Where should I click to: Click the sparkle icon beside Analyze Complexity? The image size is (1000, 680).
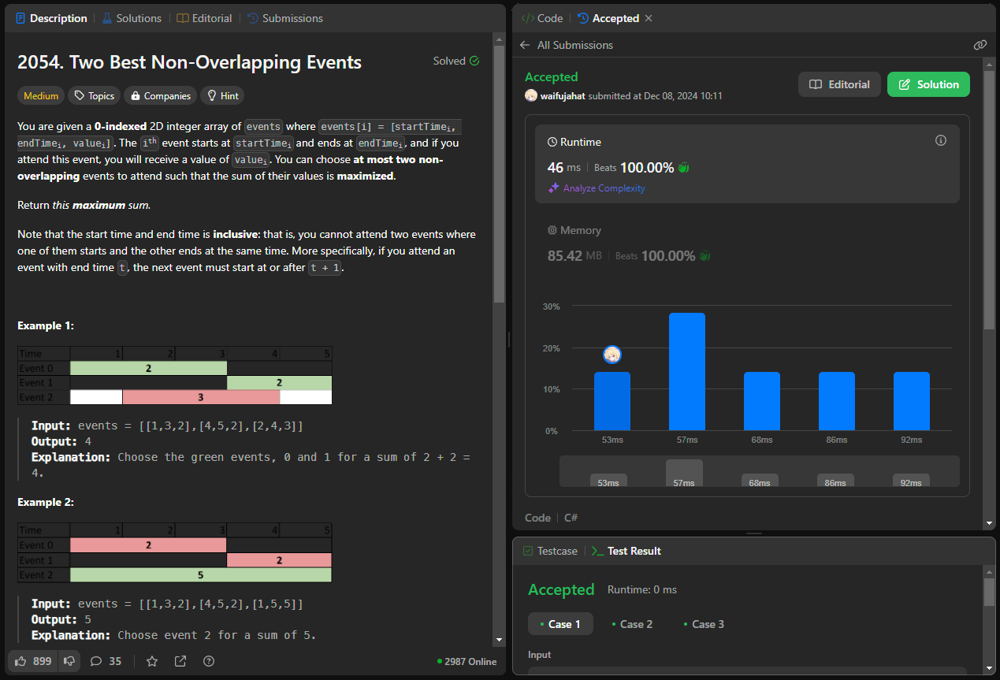click(x=554, y=188)
